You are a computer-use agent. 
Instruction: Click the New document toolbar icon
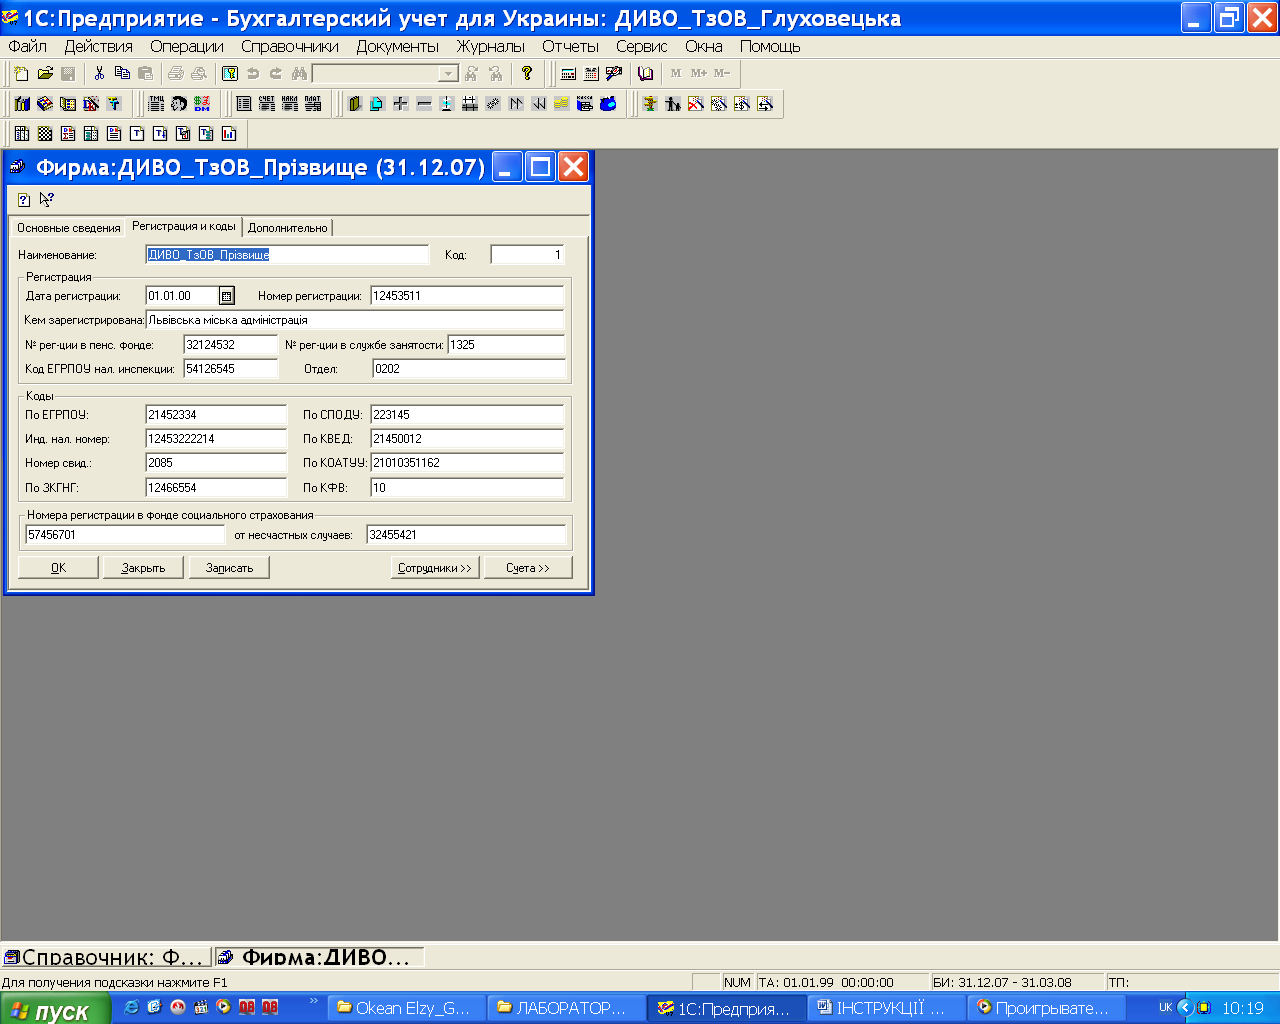[22, 73]
